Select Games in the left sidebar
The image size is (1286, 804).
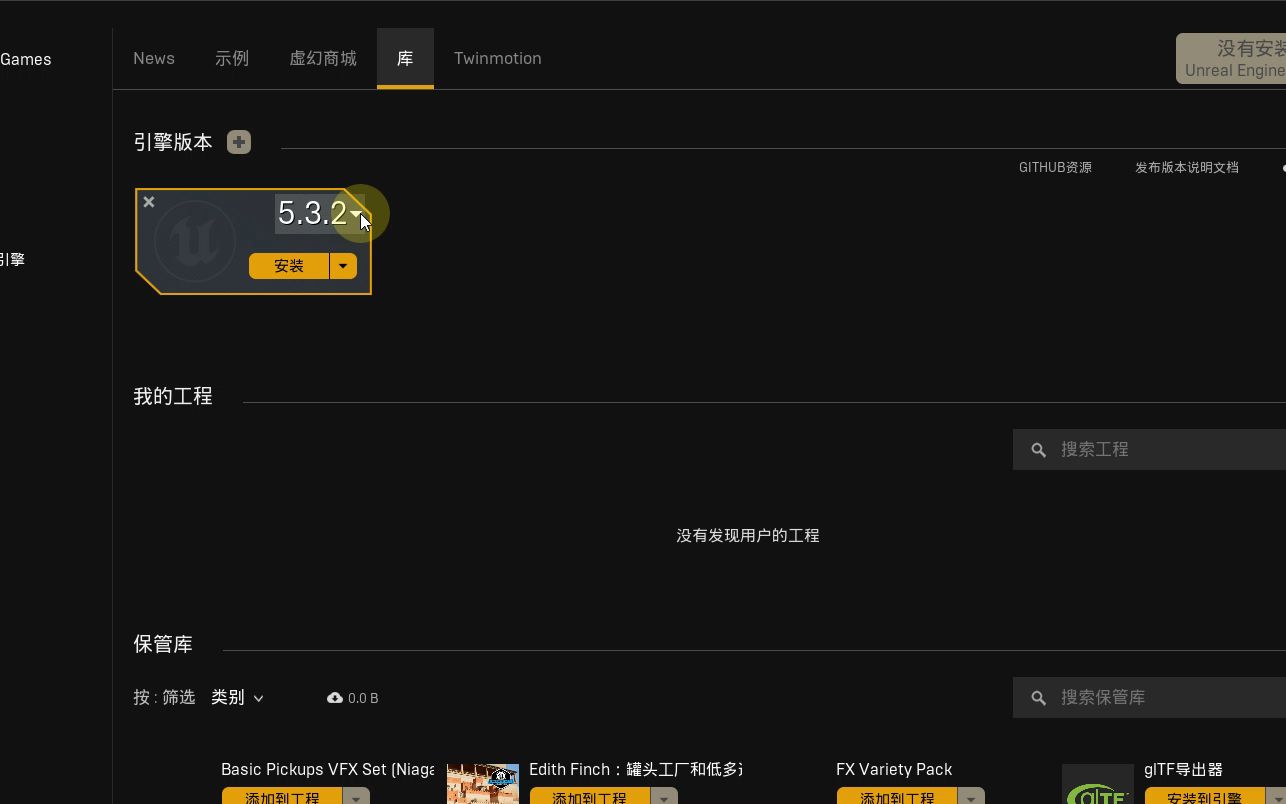point(26,59)
